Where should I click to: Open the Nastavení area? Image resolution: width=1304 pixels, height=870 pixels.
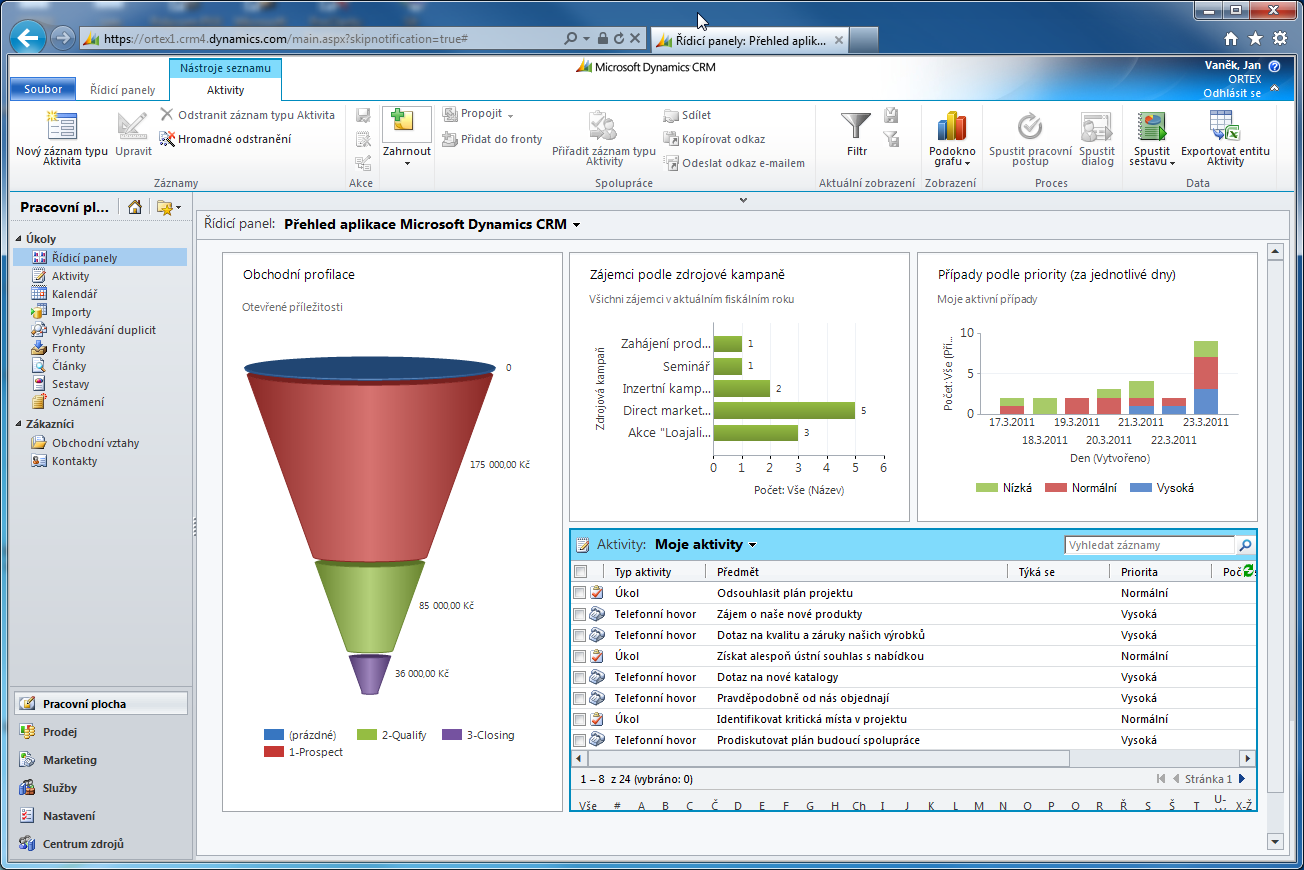point(69,816)
